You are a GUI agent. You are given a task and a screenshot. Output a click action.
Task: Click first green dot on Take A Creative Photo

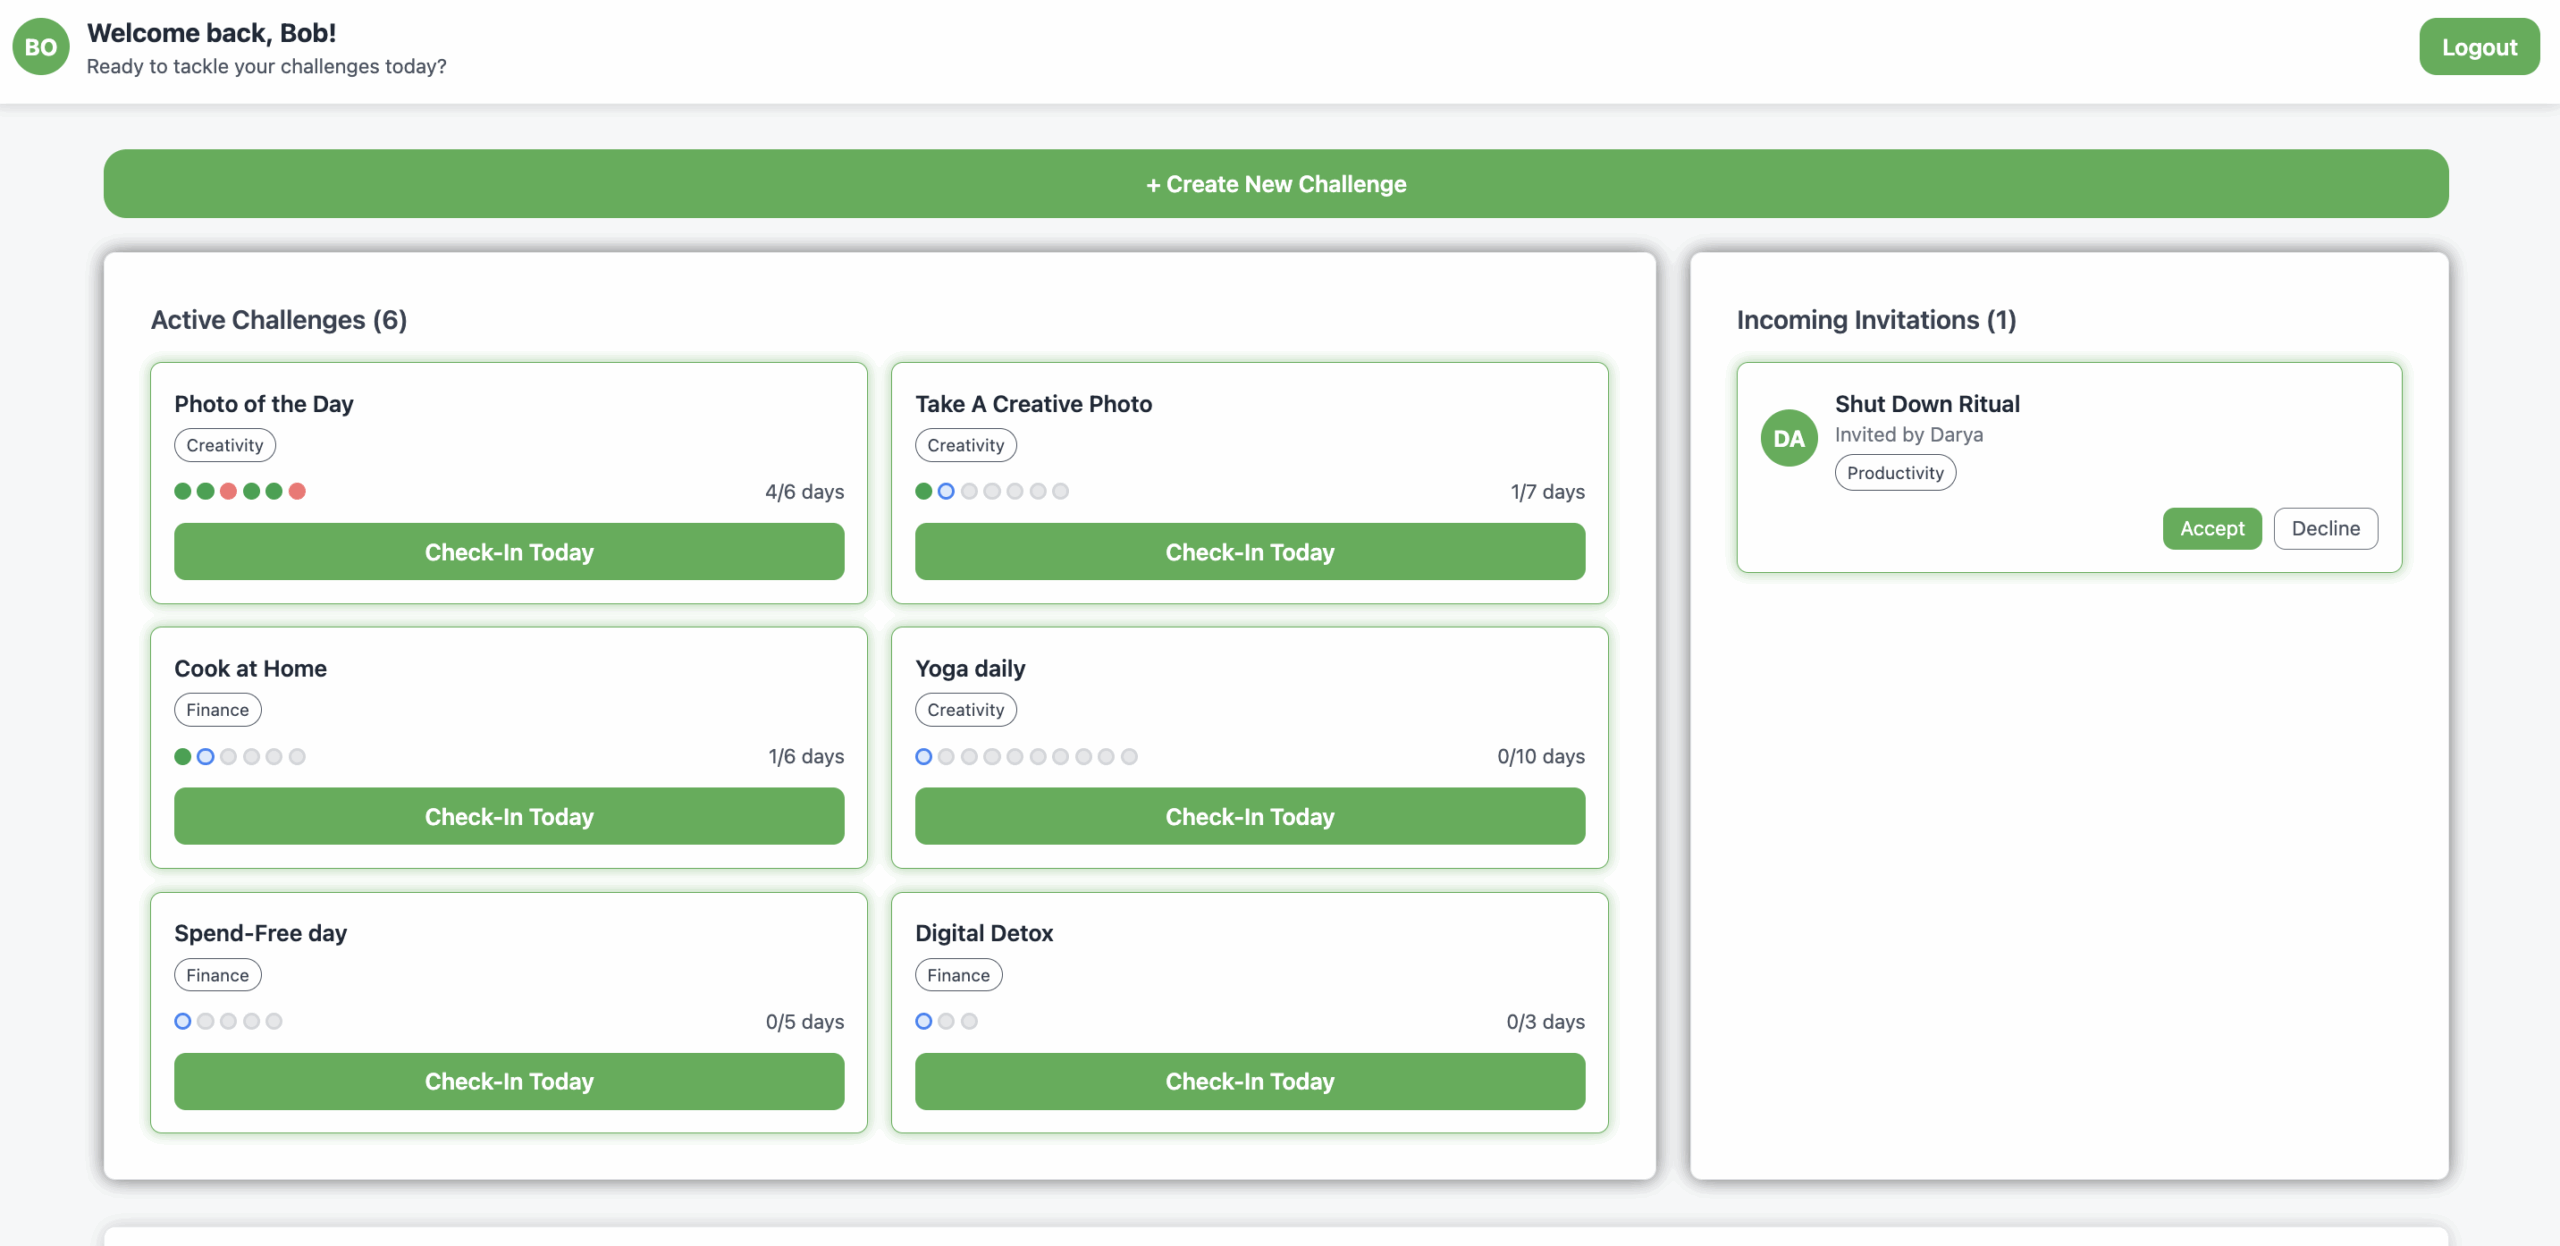[x=923, y=491]
